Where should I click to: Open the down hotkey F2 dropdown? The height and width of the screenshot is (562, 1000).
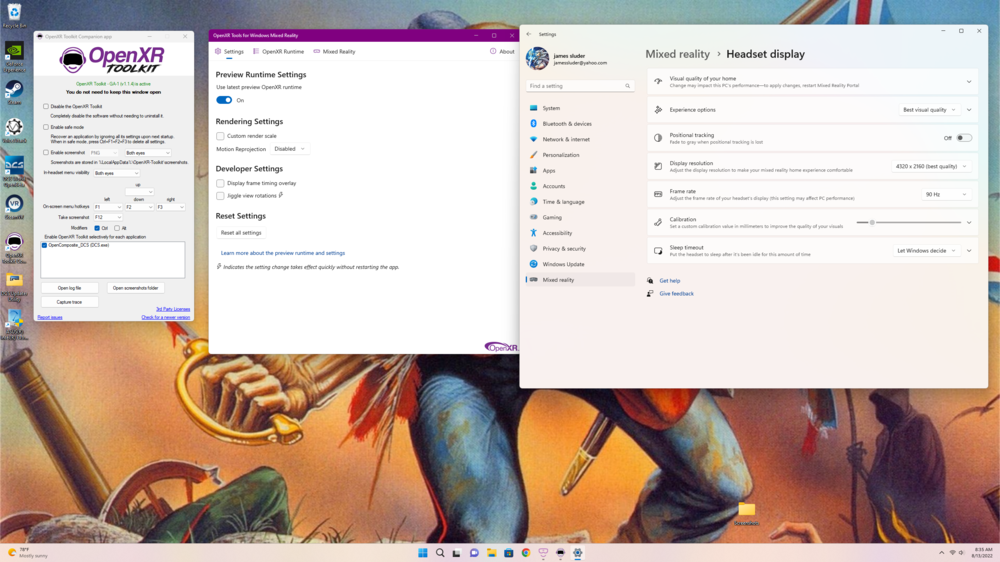point(139,207)
